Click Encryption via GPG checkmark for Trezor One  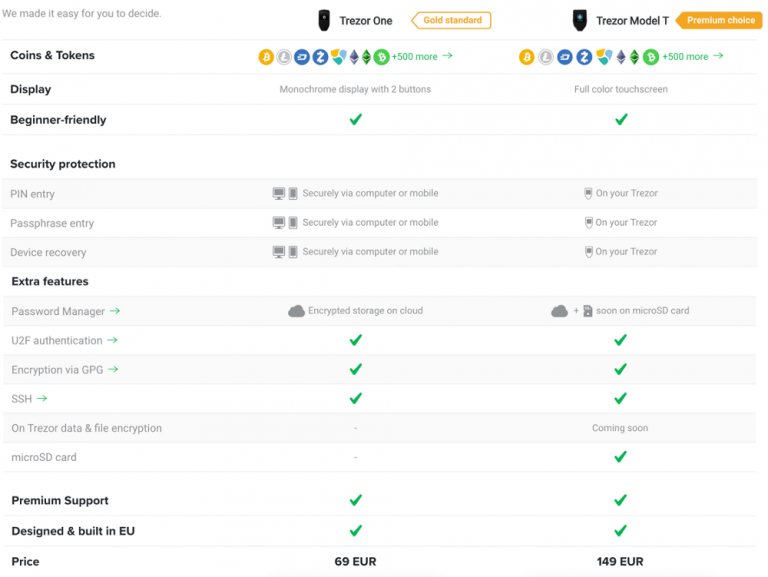pyautogui.click(x=356, y=369)
